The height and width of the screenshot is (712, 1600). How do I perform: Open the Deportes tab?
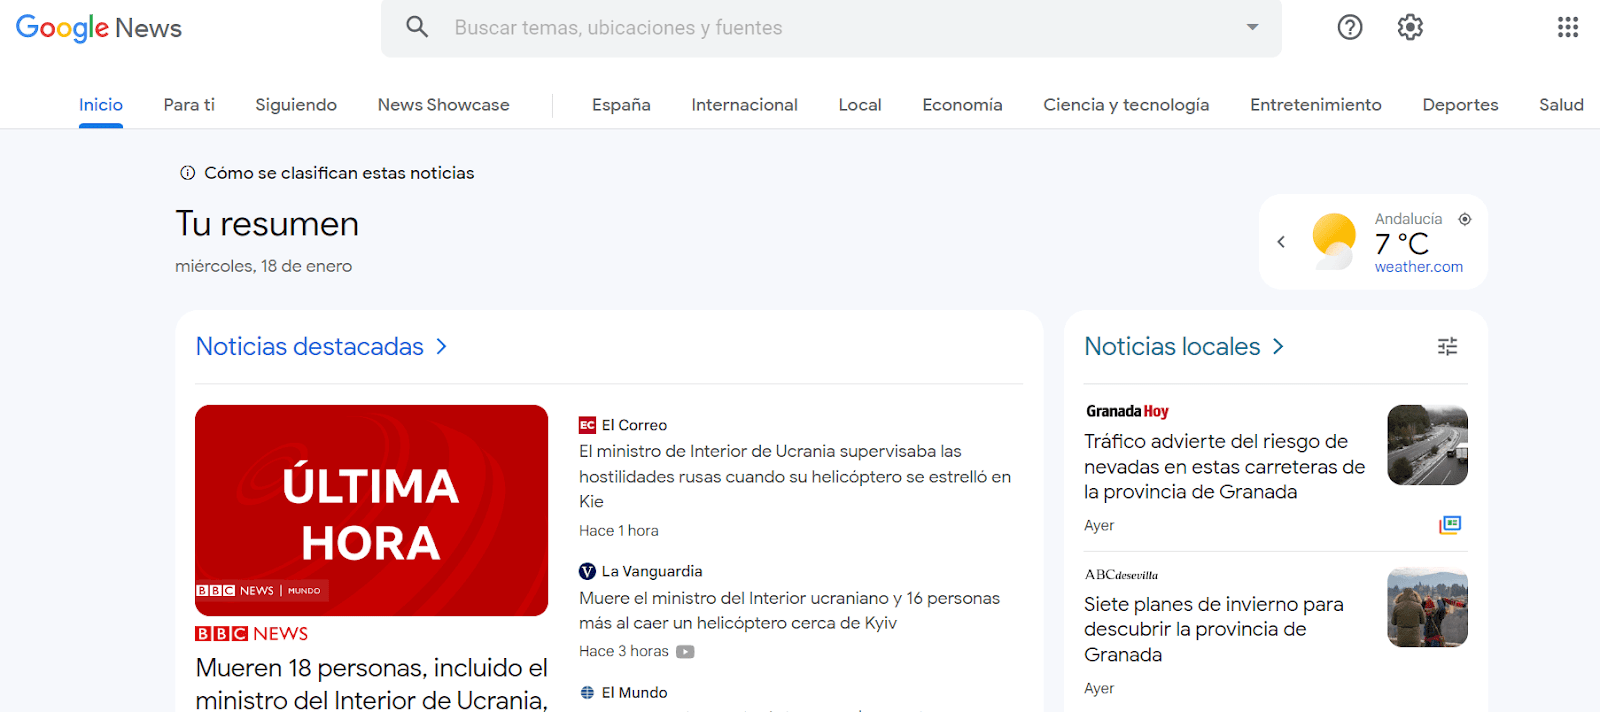coord(1460,104)
